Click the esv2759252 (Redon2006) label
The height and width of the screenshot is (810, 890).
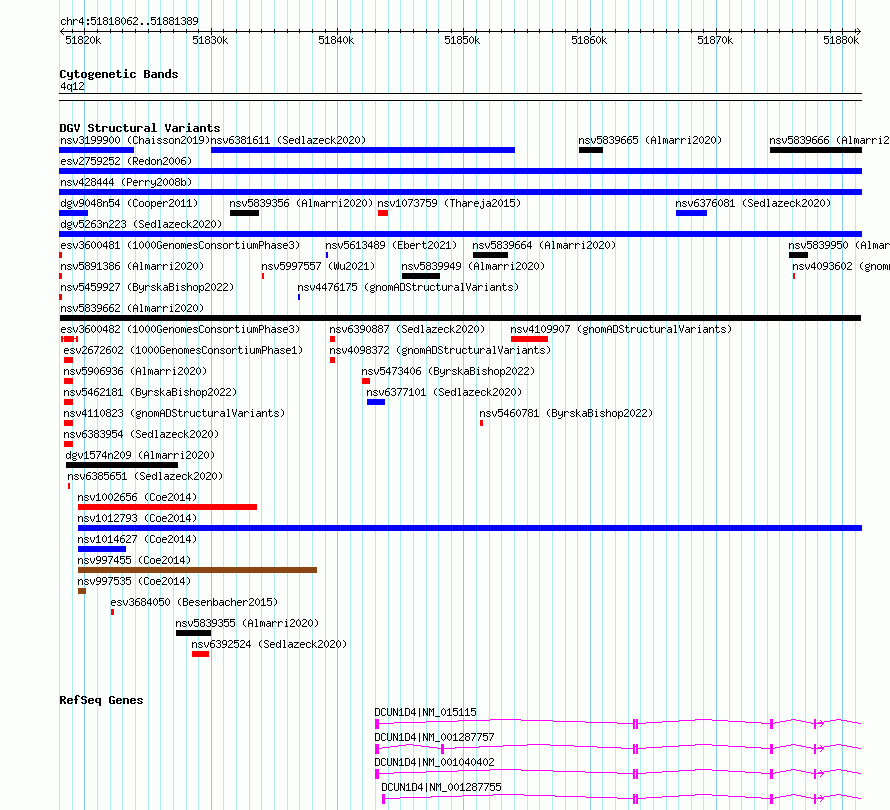(x=126, y=161)
